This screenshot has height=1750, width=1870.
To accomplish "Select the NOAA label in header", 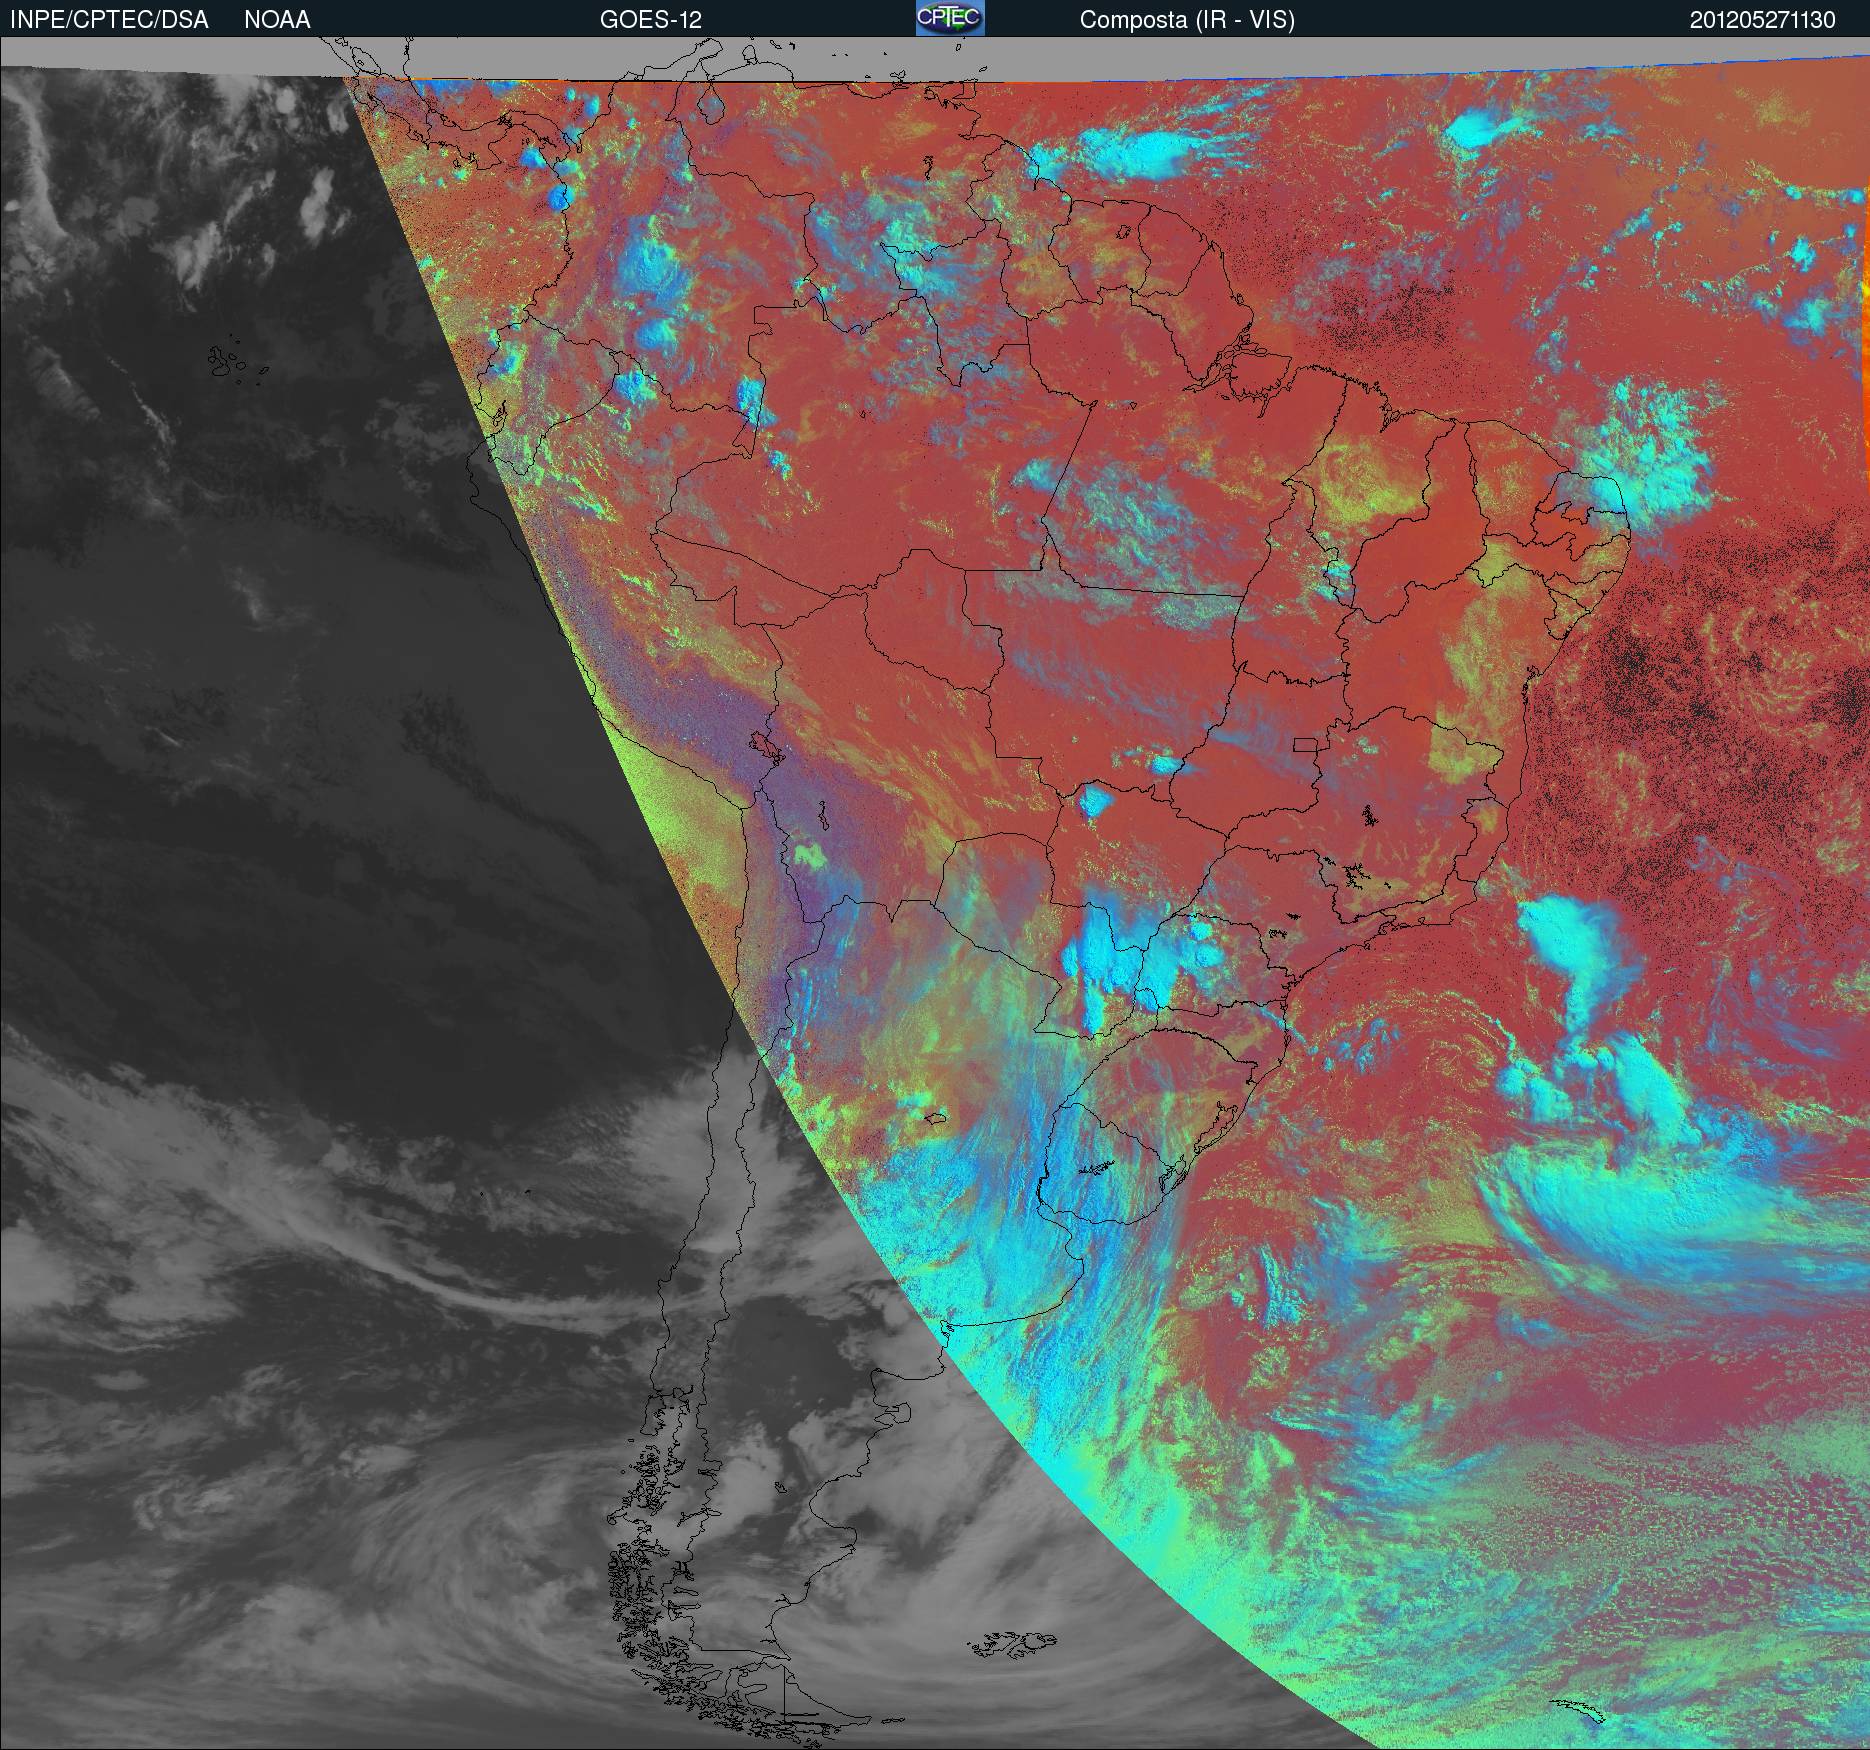I will pyautogui.click(x=277, y=20).
